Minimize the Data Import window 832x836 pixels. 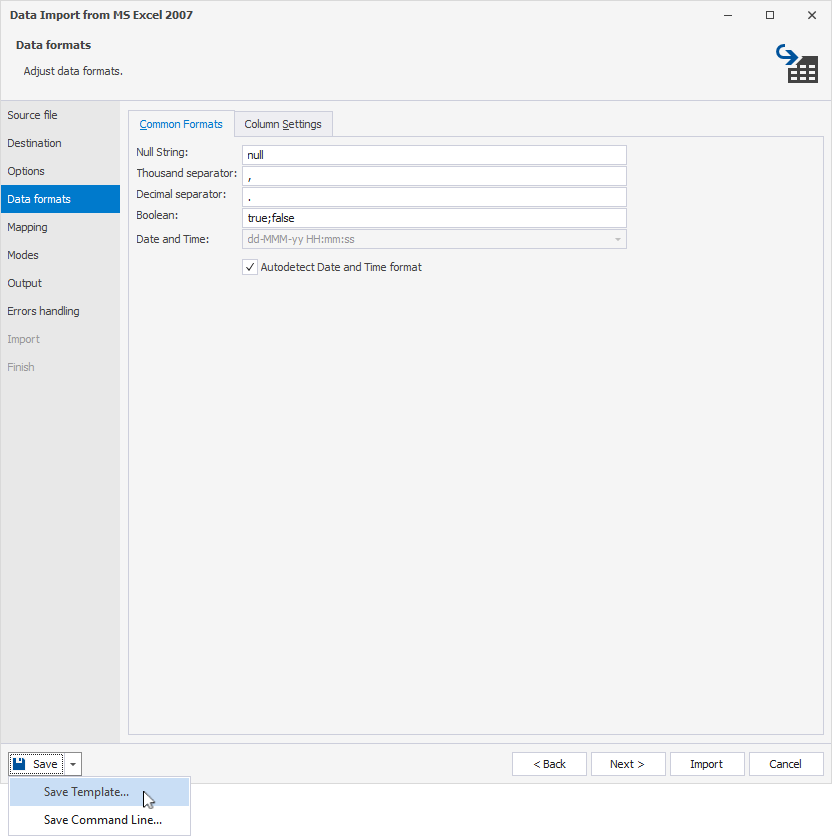tap(727, 15)
